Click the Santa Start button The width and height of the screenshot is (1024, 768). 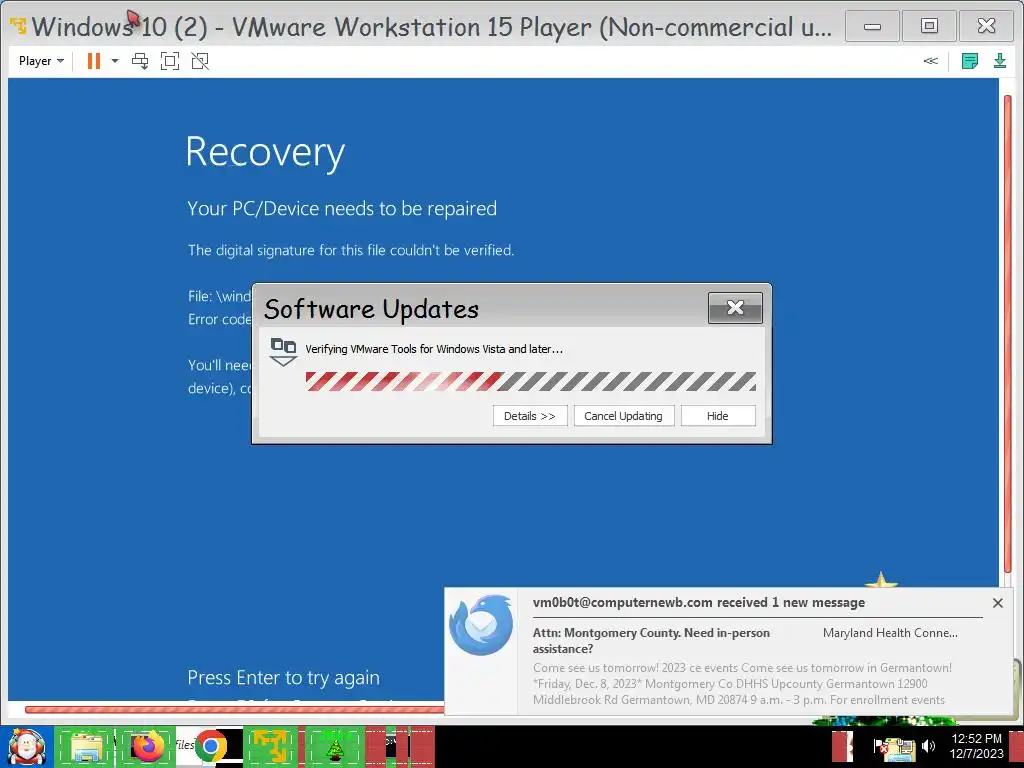tap(26, 746)
